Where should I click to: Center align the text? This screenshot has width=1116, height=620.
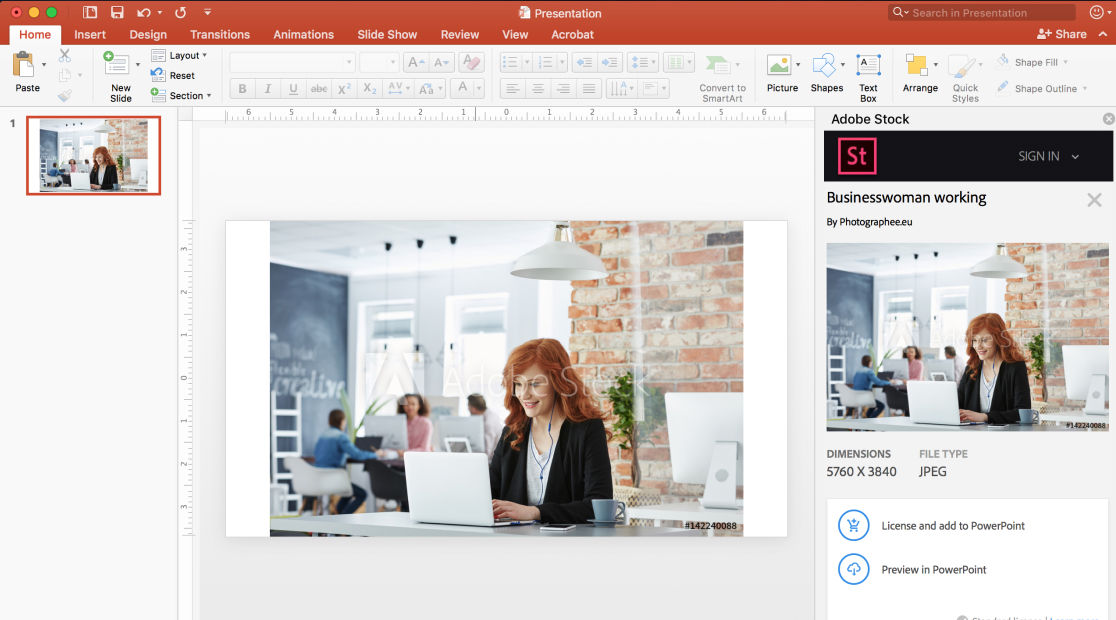(x=538, y=89)
